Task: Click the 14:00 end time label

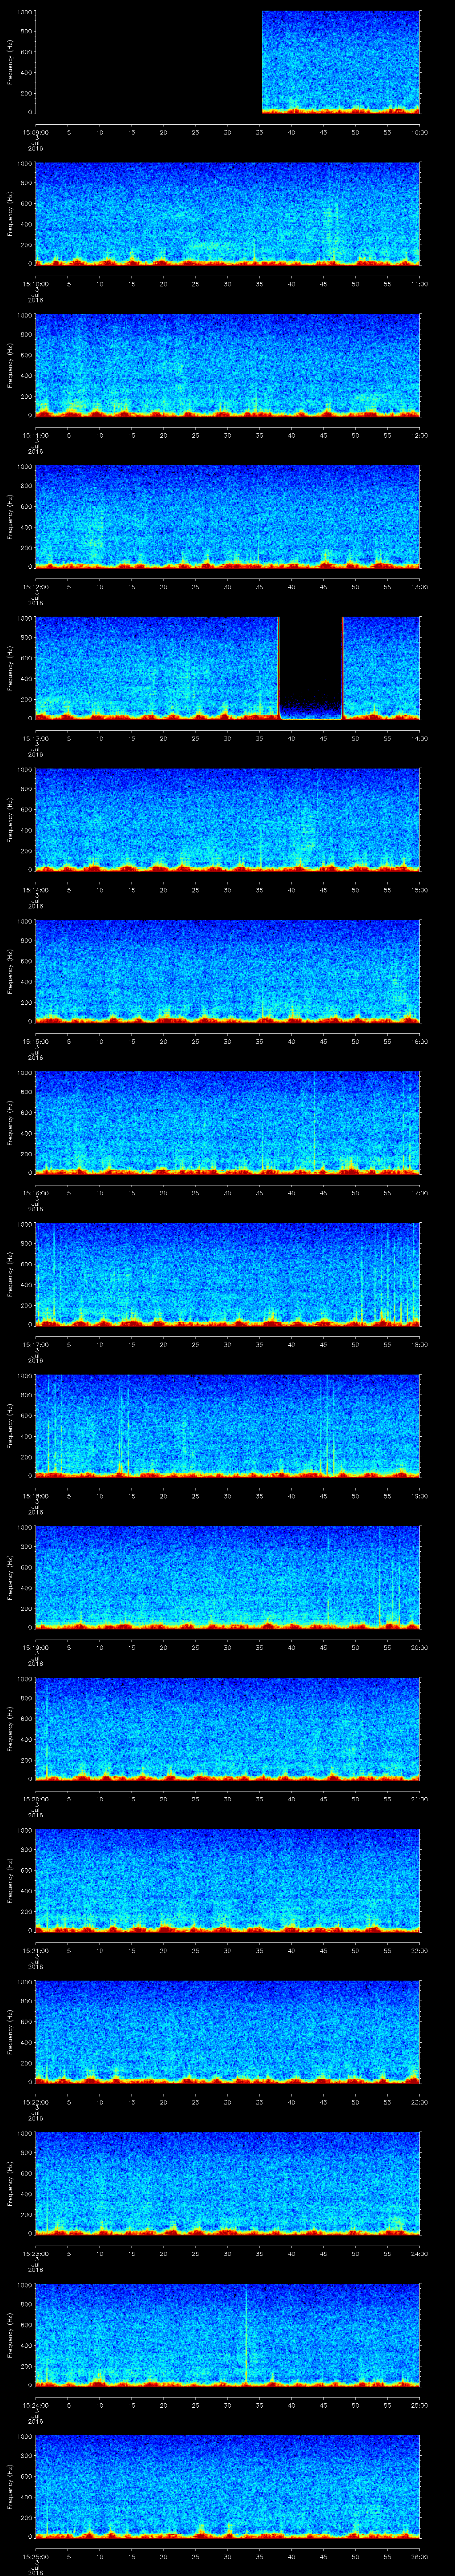Action: (419, 738)
